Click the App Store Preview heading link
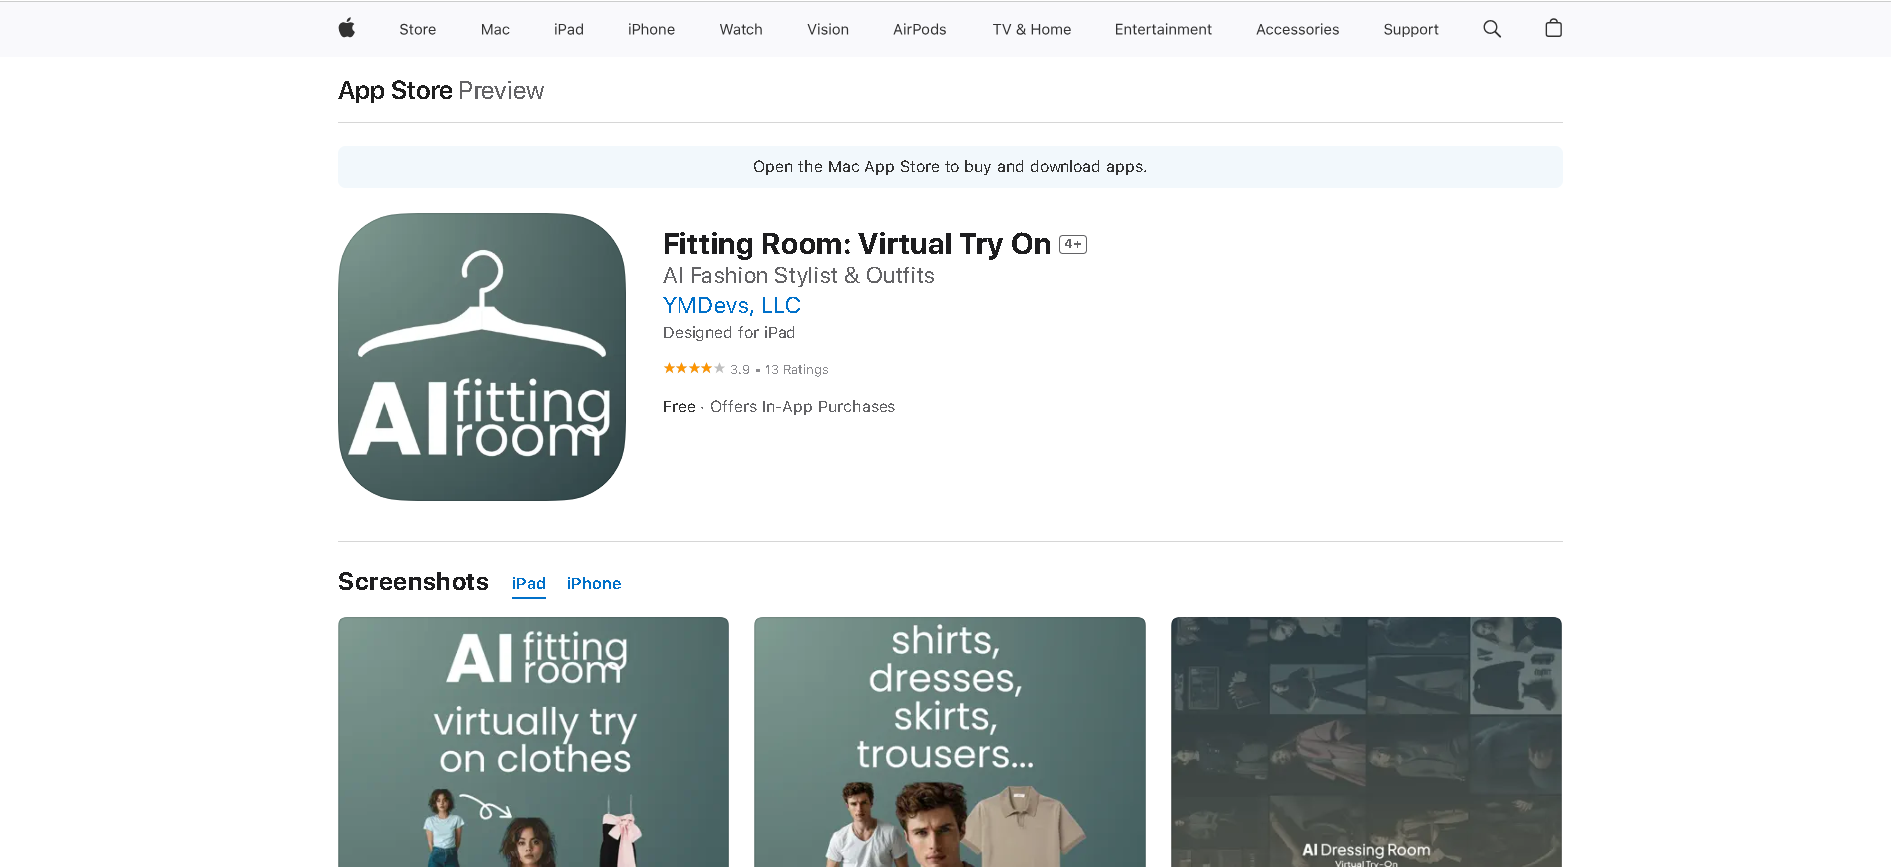 click(441, 91)
